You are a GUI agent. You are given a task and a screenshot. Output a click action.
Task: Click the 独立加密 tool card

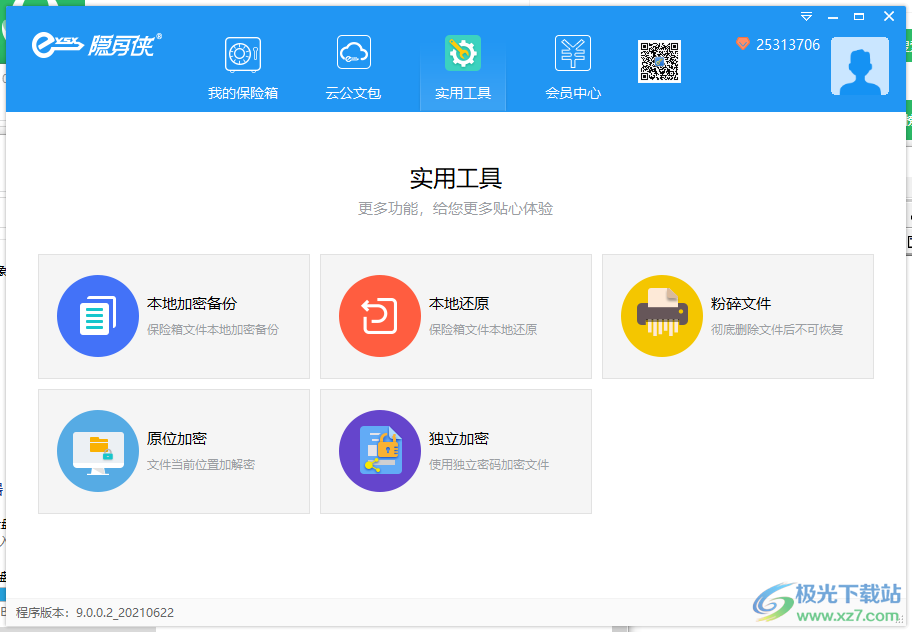coord(456,451)
